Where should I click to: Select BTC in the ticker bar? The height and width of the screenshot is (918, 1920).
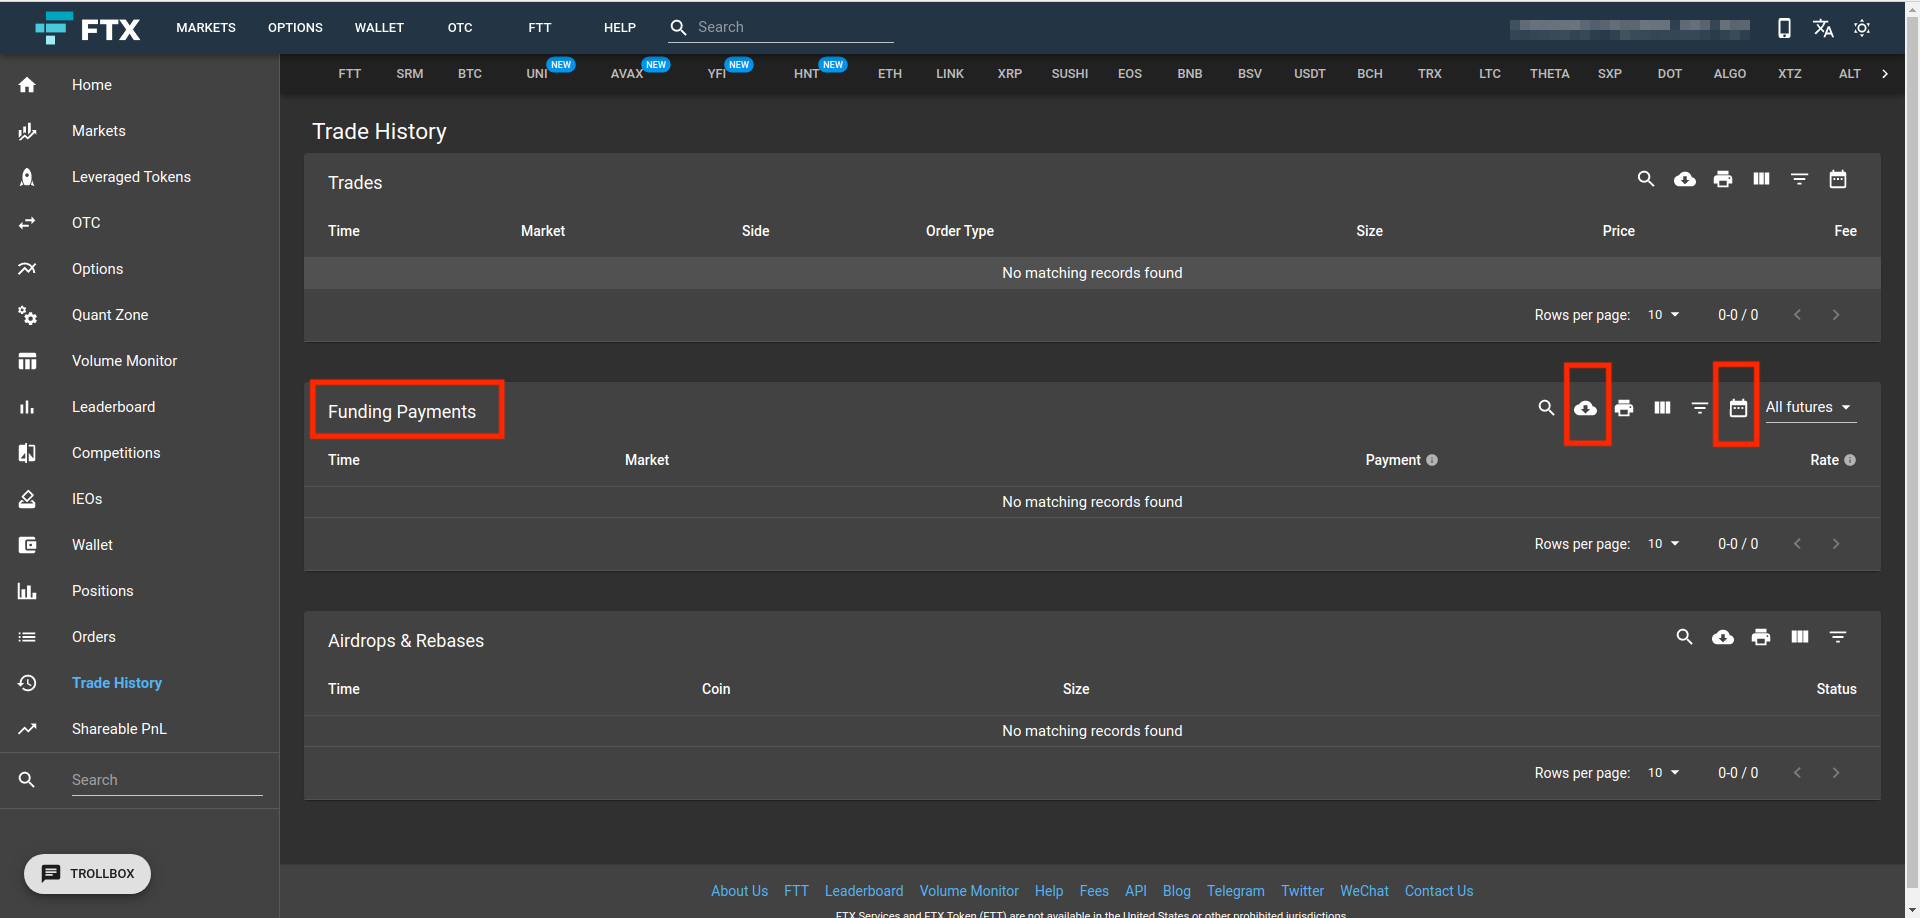470,74
